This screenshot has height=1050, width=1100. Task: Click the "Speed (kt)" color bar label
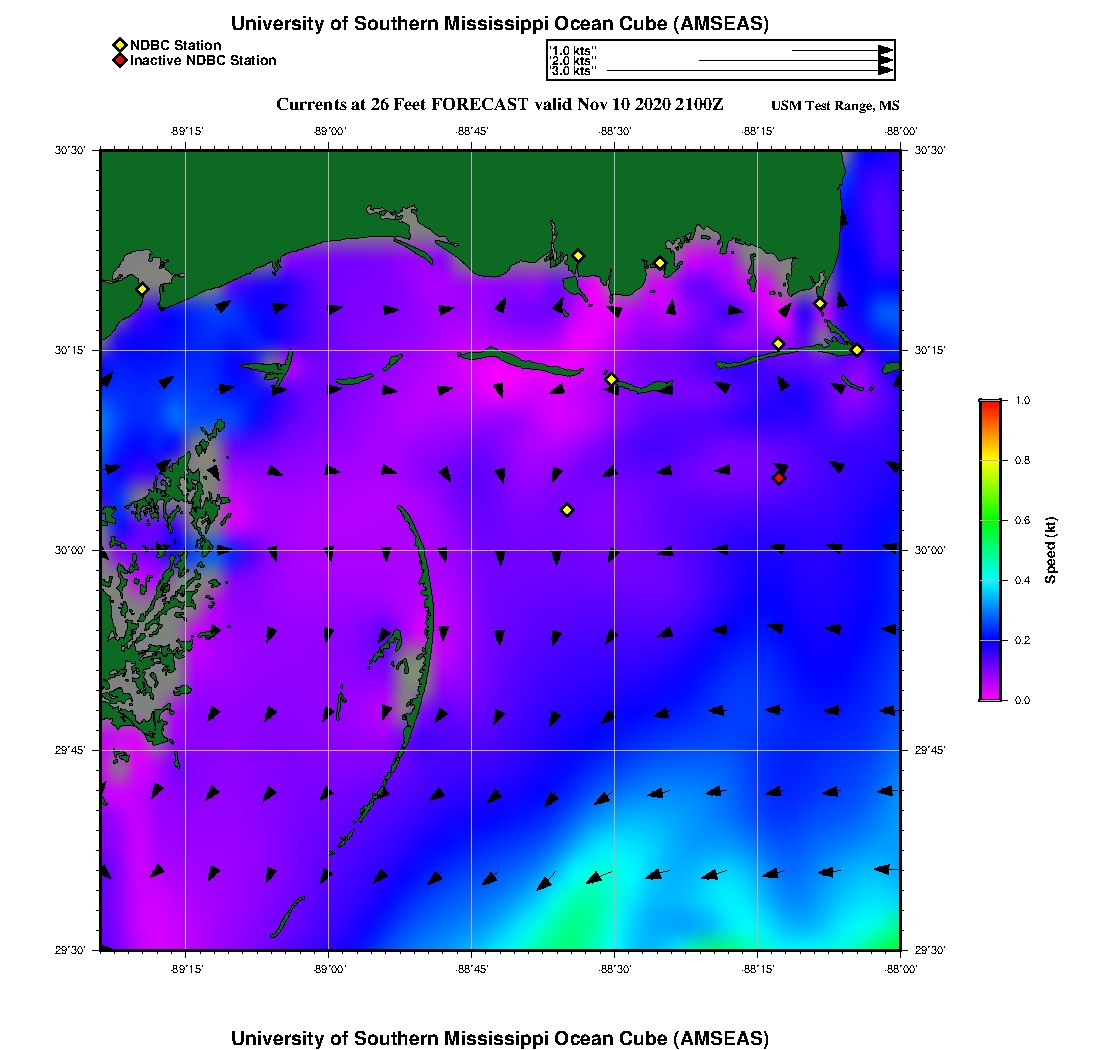coord(1050,550)
